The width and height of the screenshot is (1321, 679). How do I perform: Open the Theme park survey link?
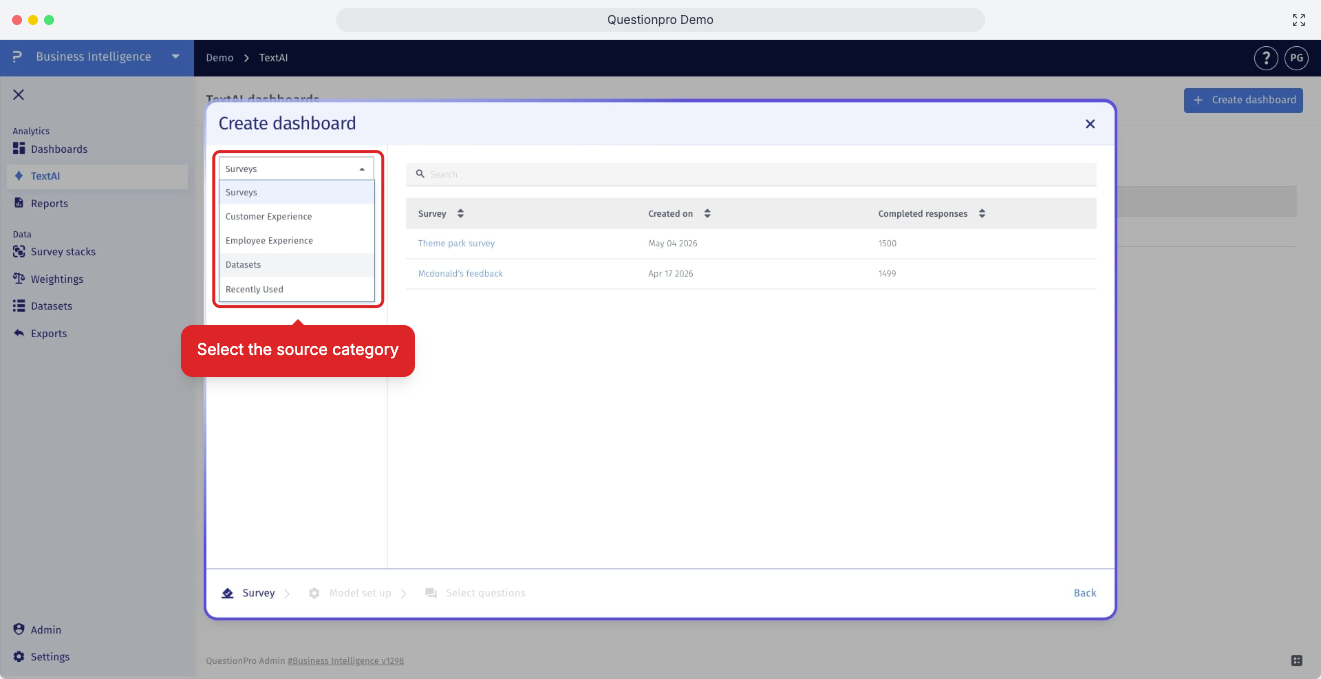456,244
